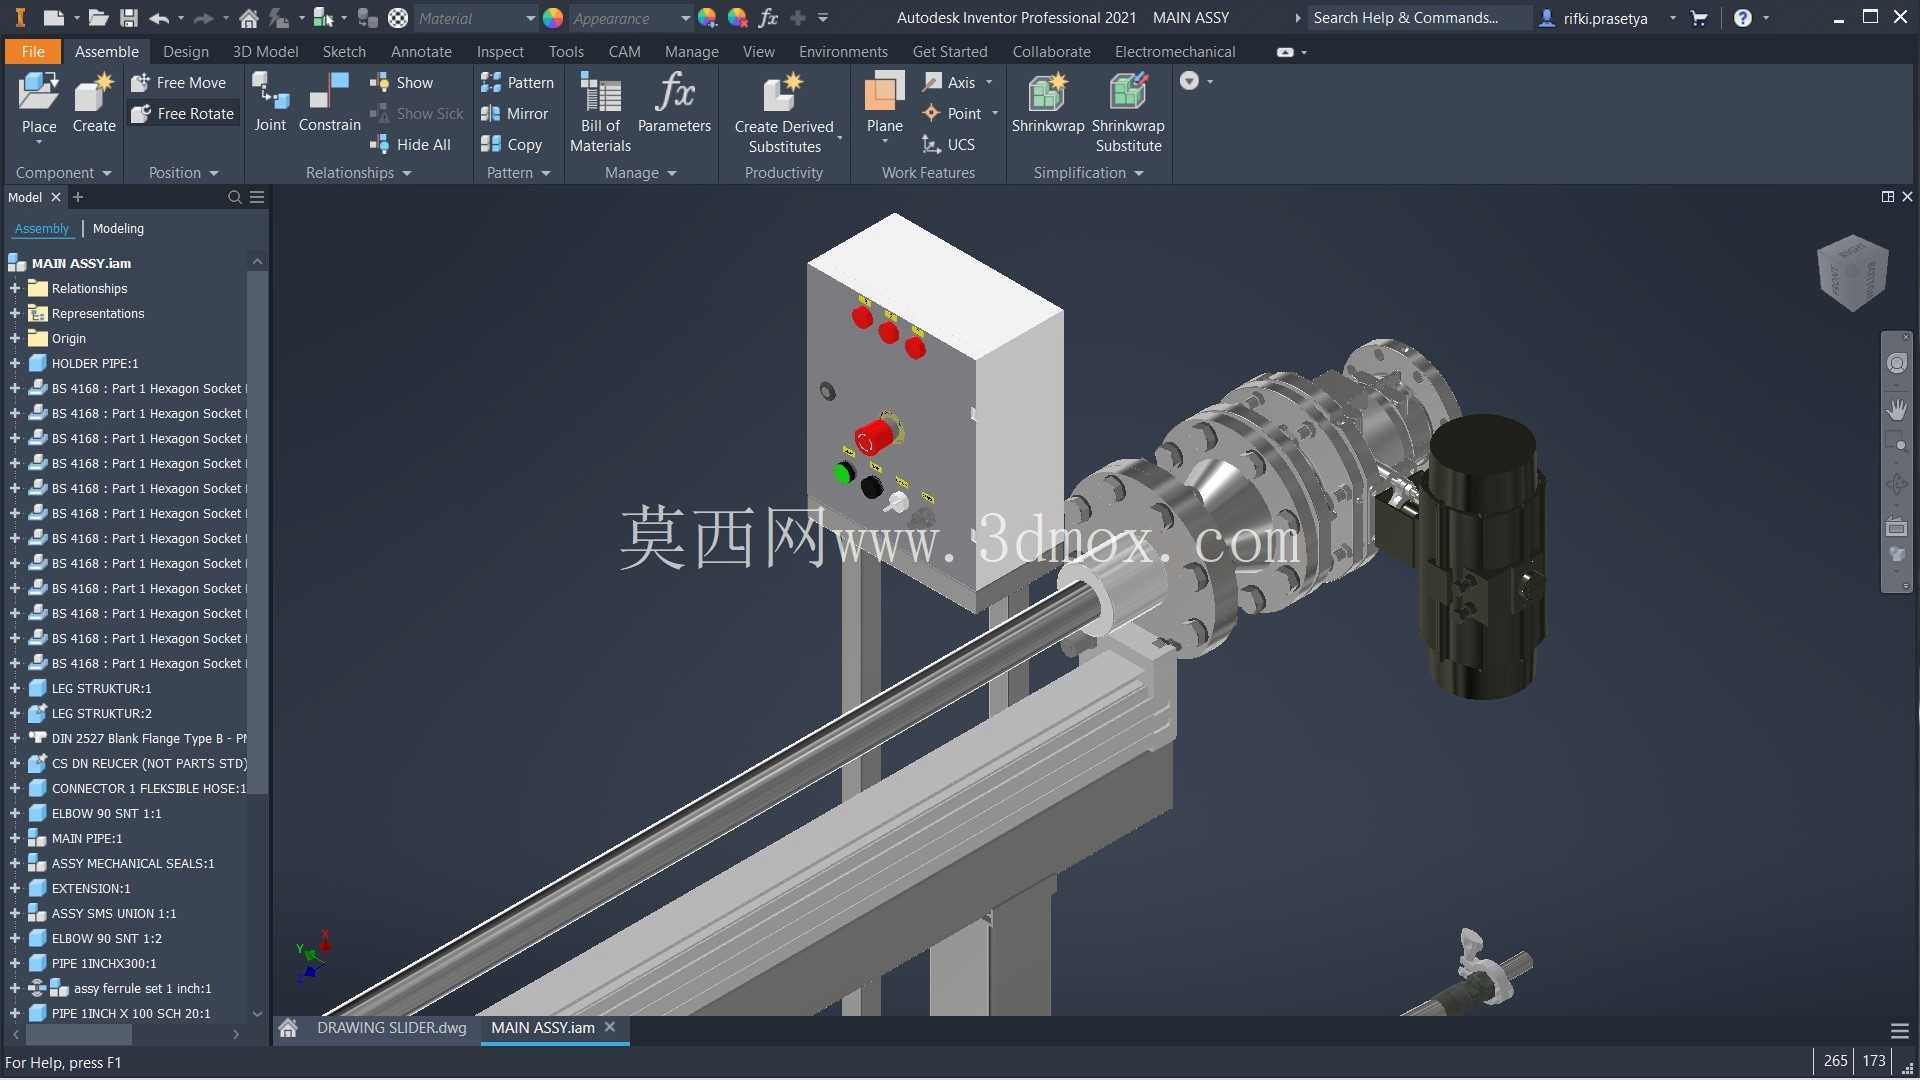Add a new browser panel with plus
The image size is (1920, 1080).
(78, 198)
